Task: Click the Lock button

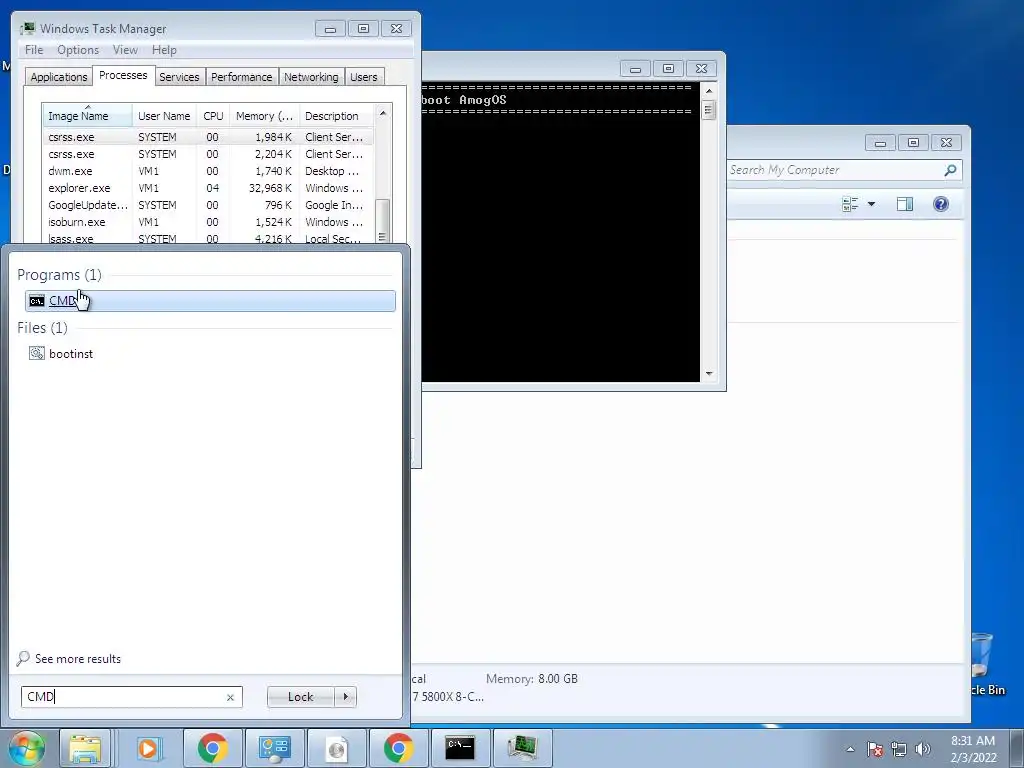Action: point(300,697)
